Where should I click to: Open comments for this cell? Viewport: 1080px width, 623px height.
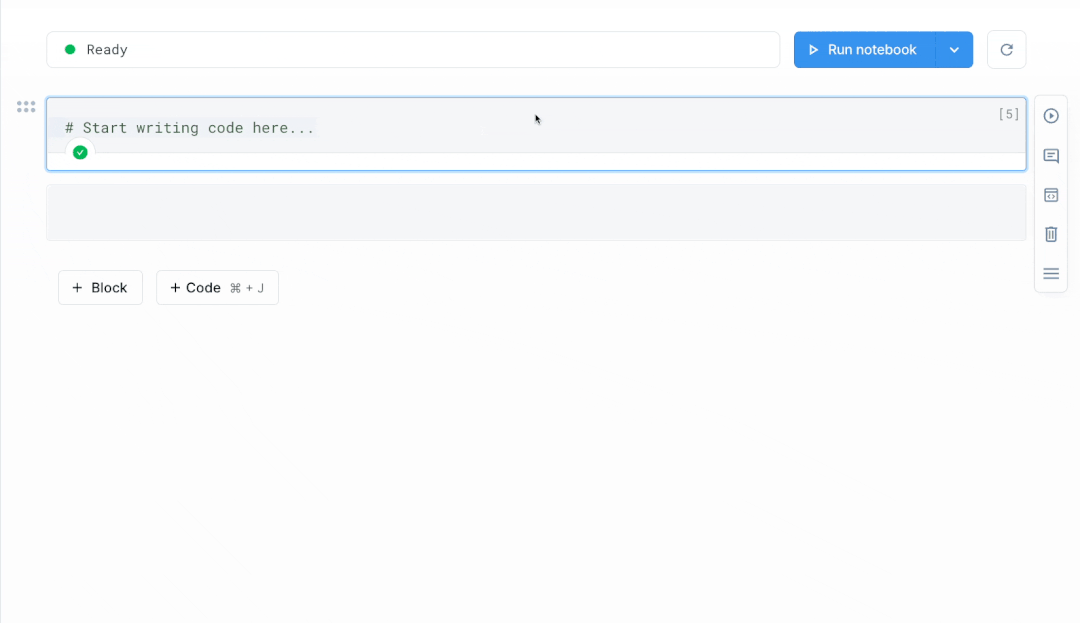coord(1051,156)
